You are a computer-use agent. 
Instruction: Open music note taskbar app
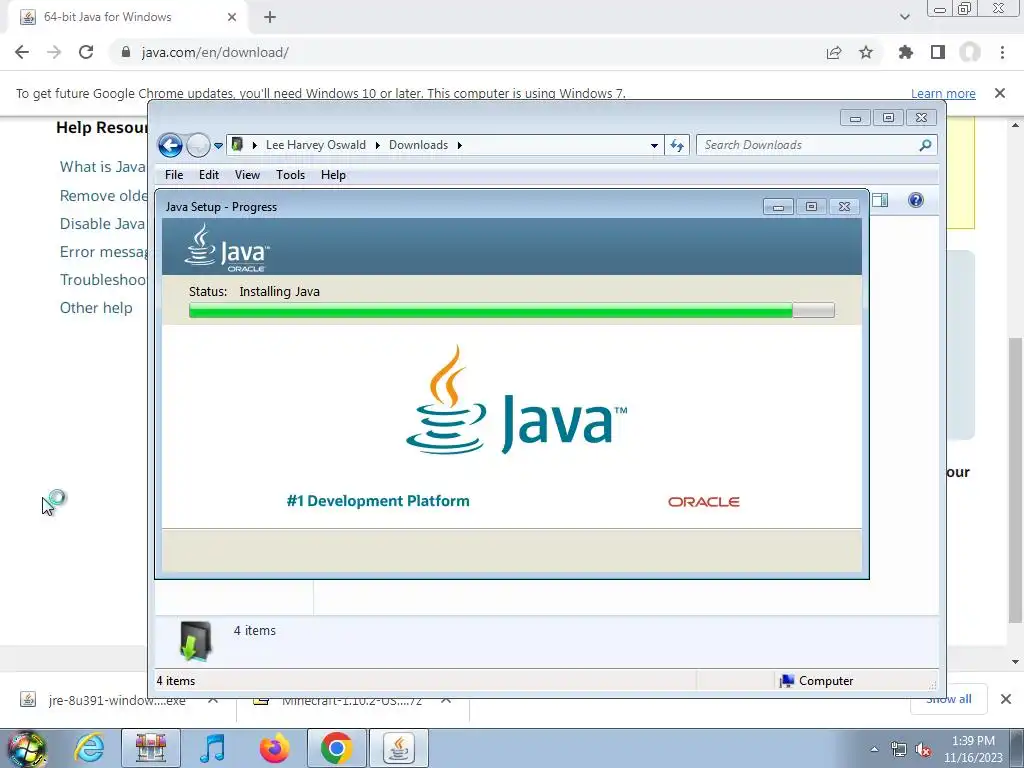pyautogui.click(x=212, y=748)
